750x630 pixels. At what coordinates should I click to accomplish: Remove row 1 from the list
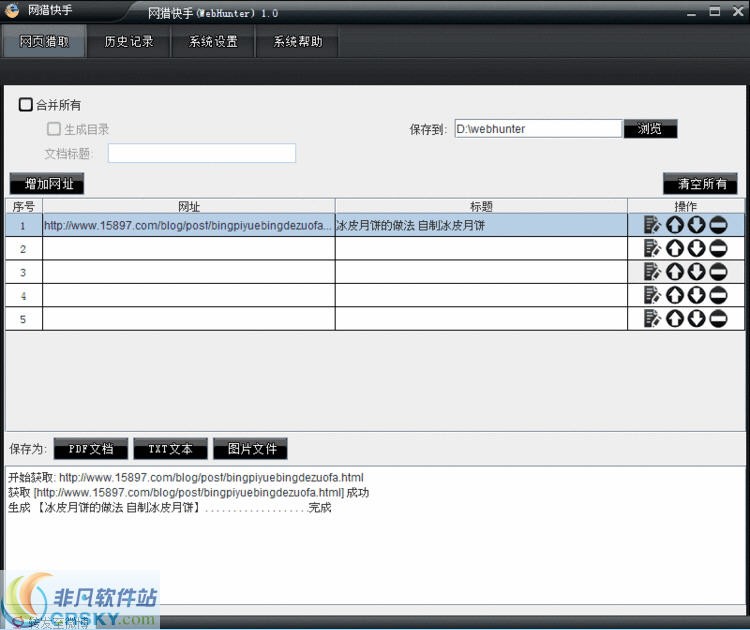click(718, 225)
